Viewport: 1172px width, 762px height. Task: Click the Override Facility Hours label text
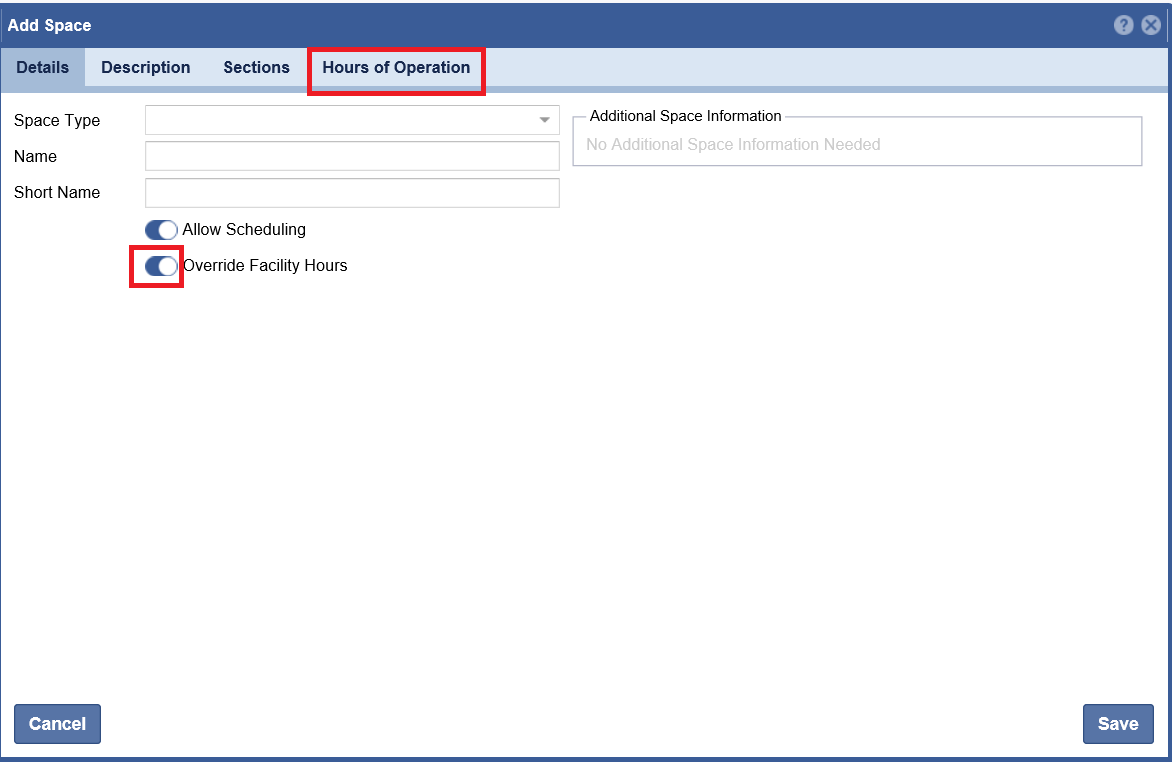point(265,266)
